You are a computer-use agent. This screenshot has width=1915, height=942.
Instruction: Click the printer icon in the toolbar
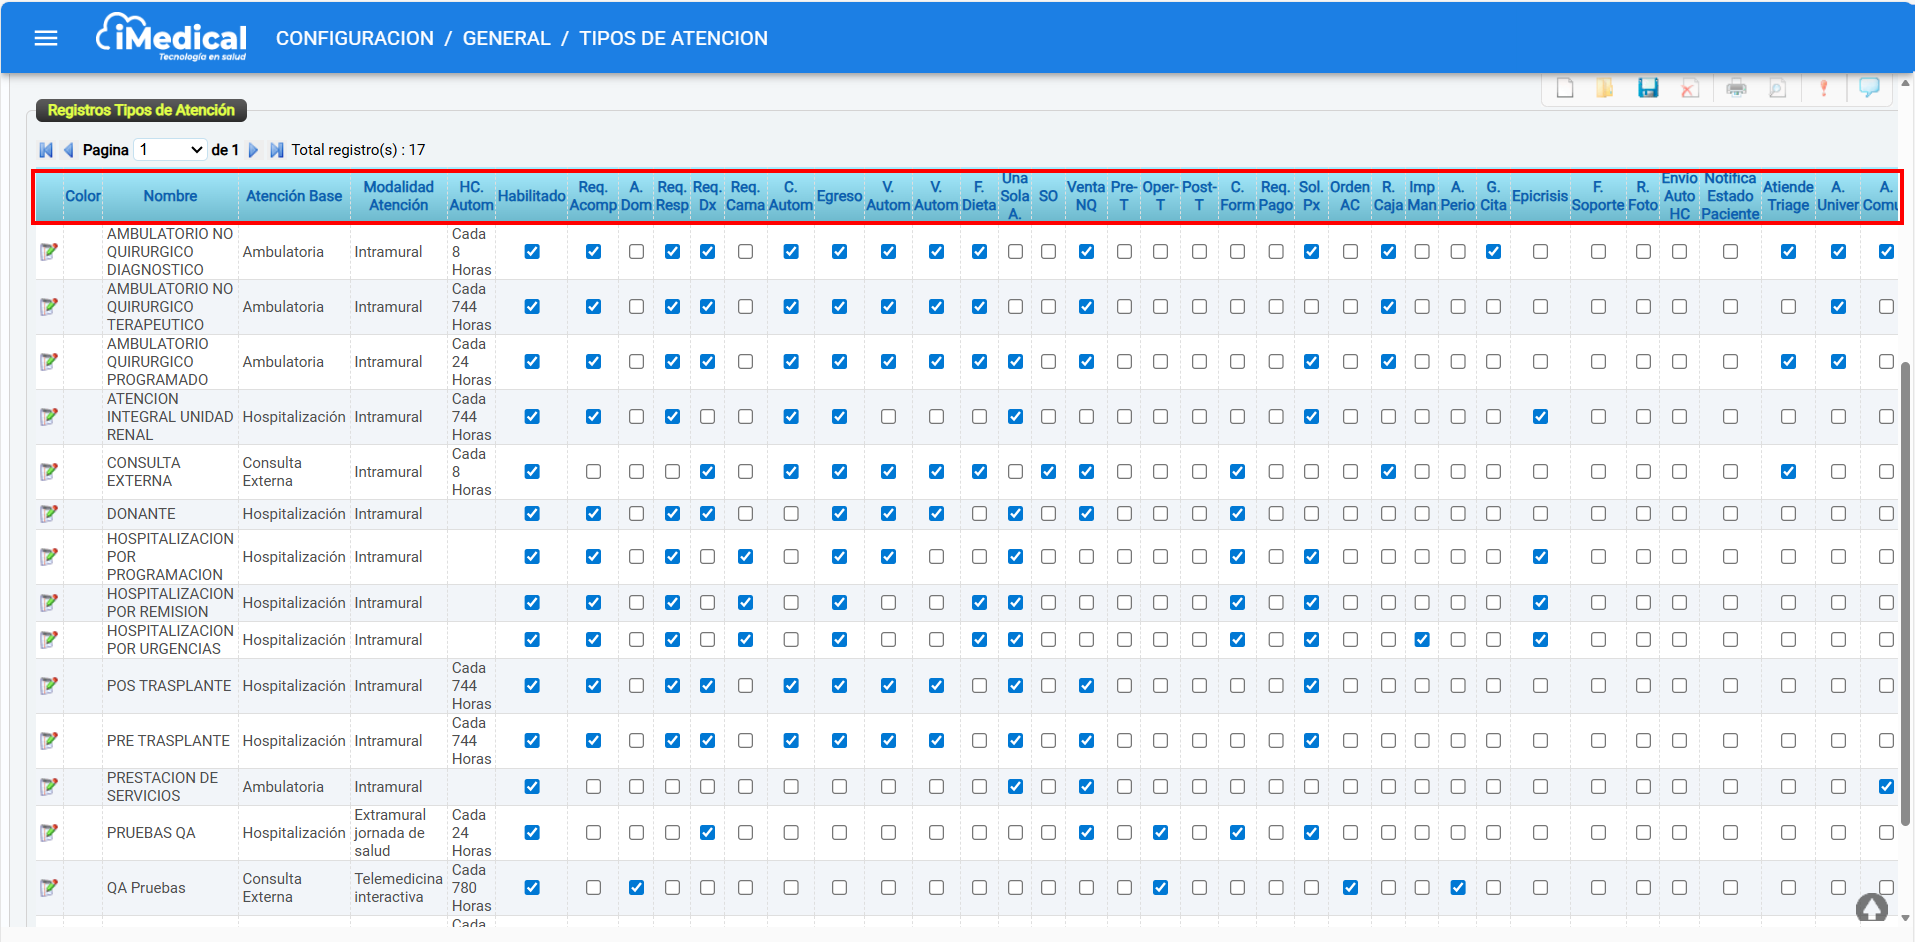point(1736,88)
